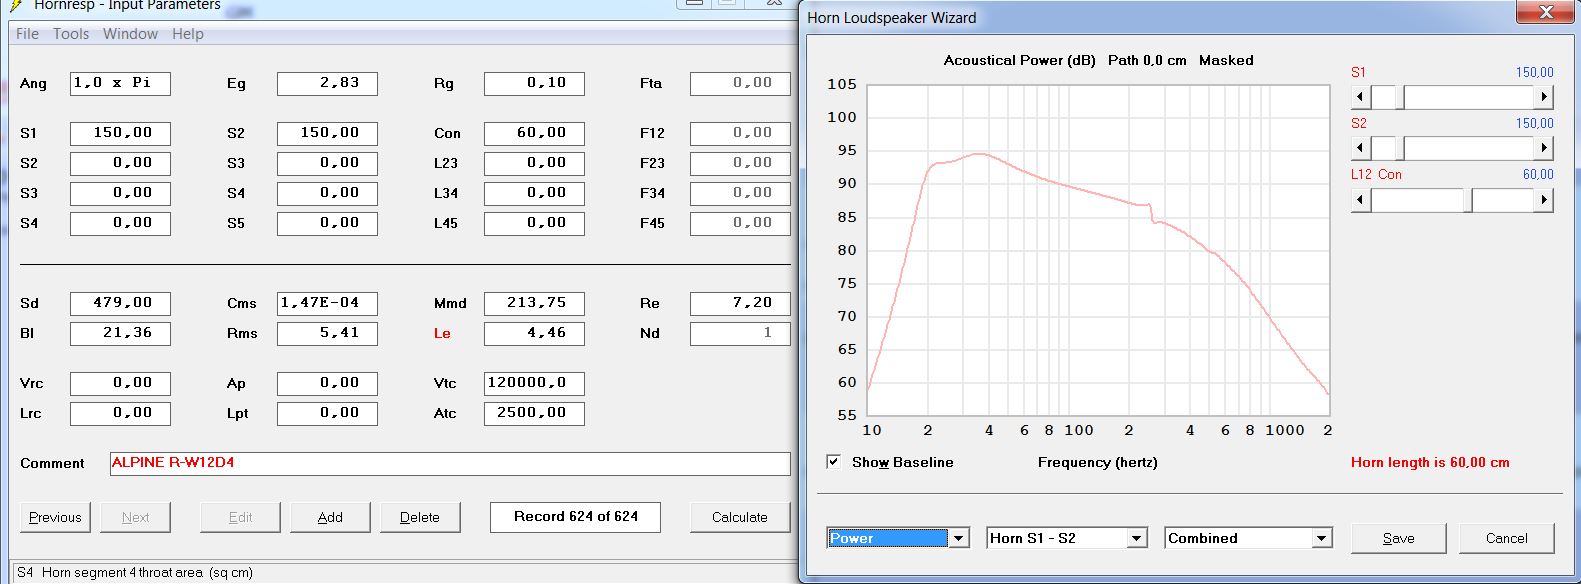Screen dimensions: 1581x584
Task: Click the Mmd field showing 213,75
Action: pos(534,303)
